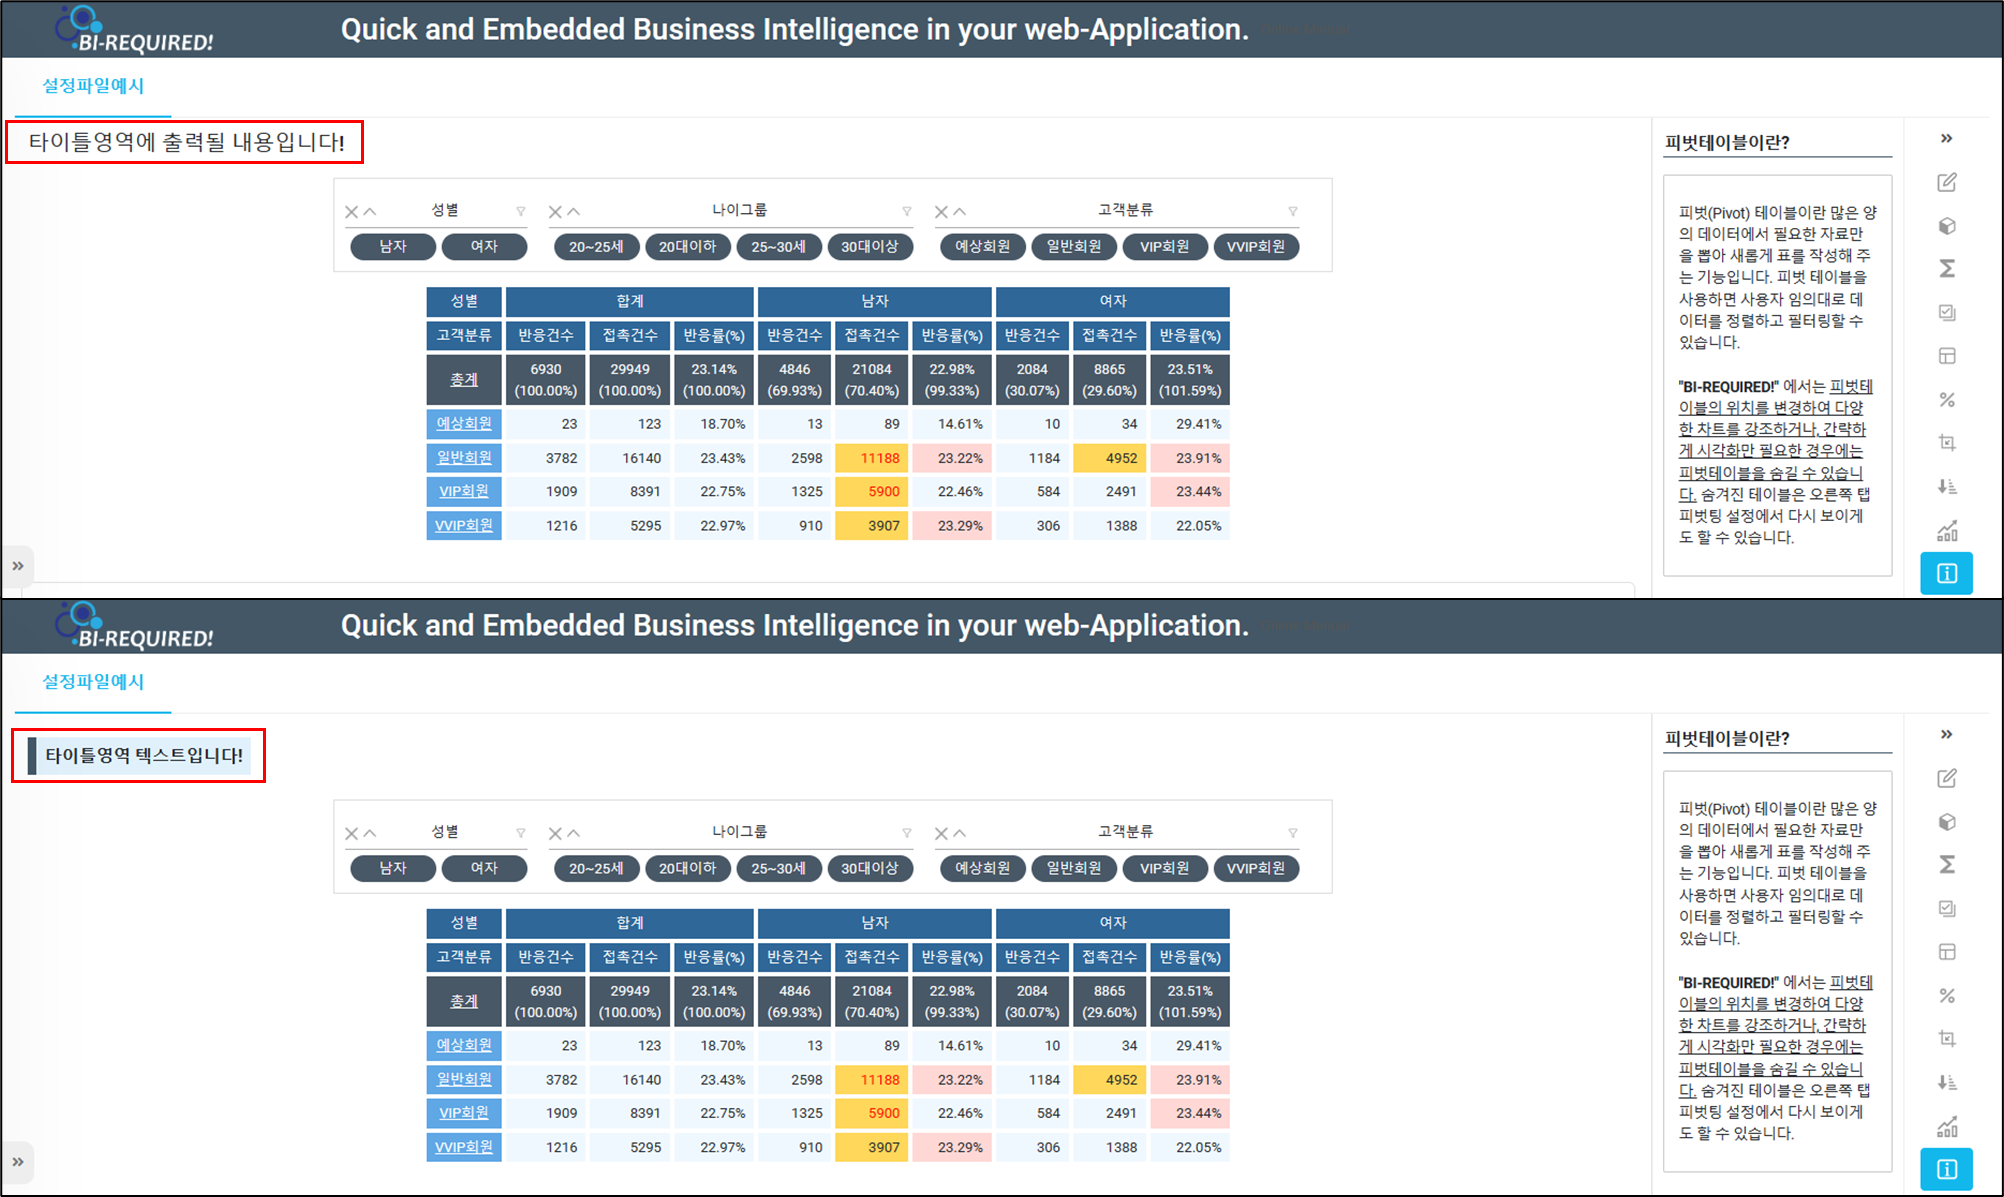
Task: Click the 여자 column header in bottom pivot table
Action: [1113, 923]
